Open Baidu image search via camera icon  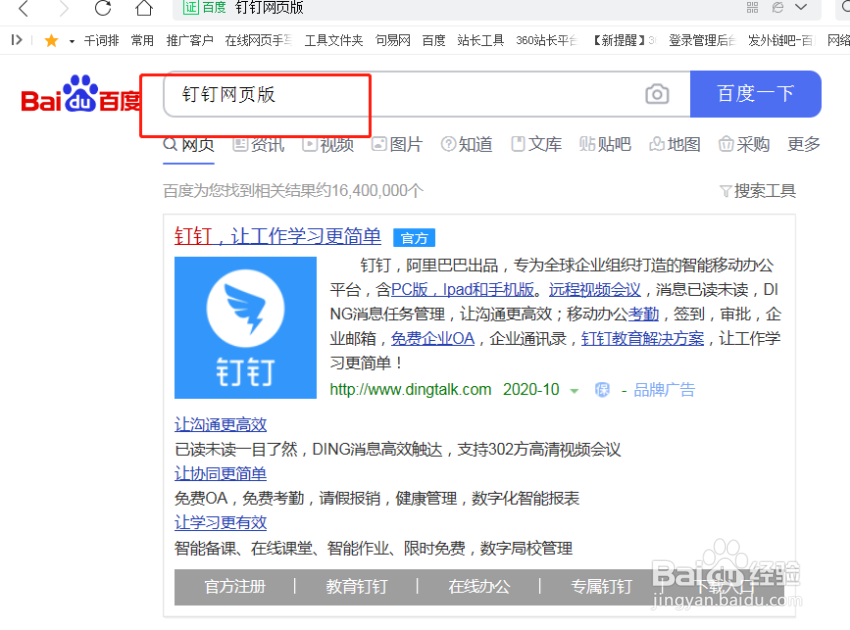point(657,92)
